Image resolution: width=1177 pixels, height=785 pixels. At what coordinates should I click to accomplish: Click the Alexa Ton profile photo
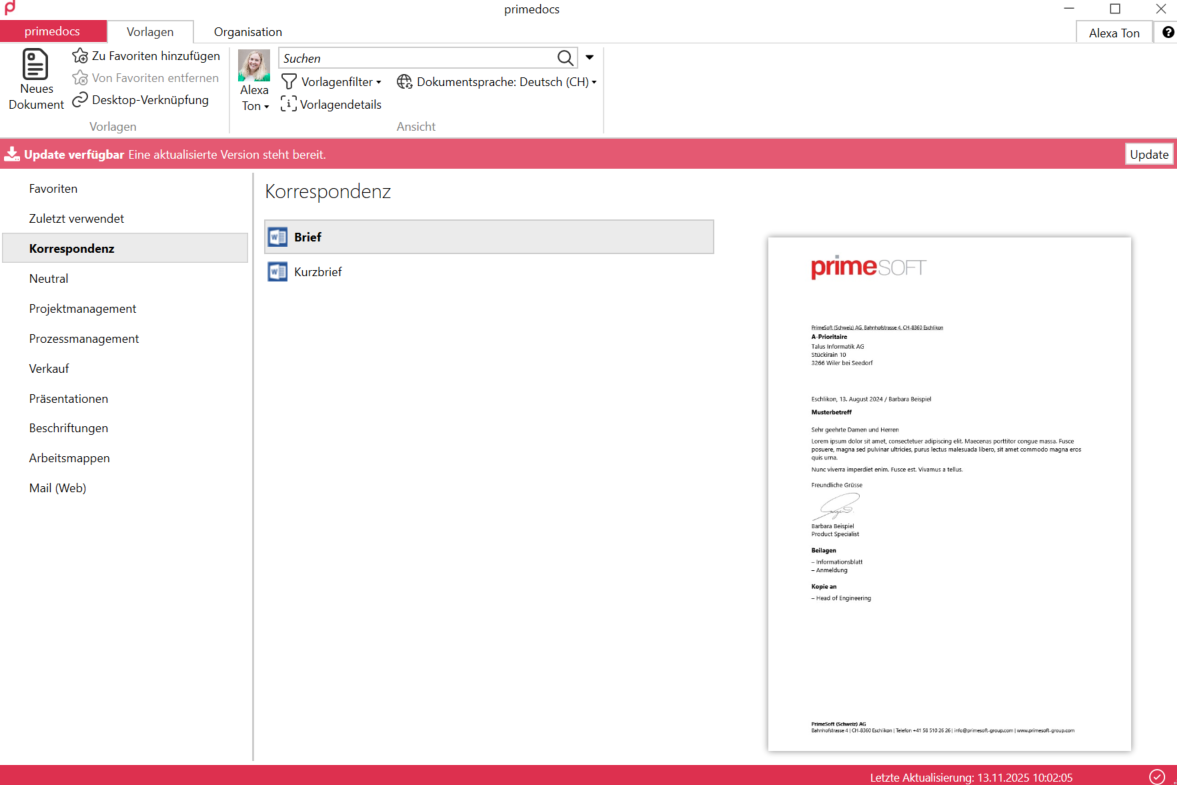pos(254,65)
